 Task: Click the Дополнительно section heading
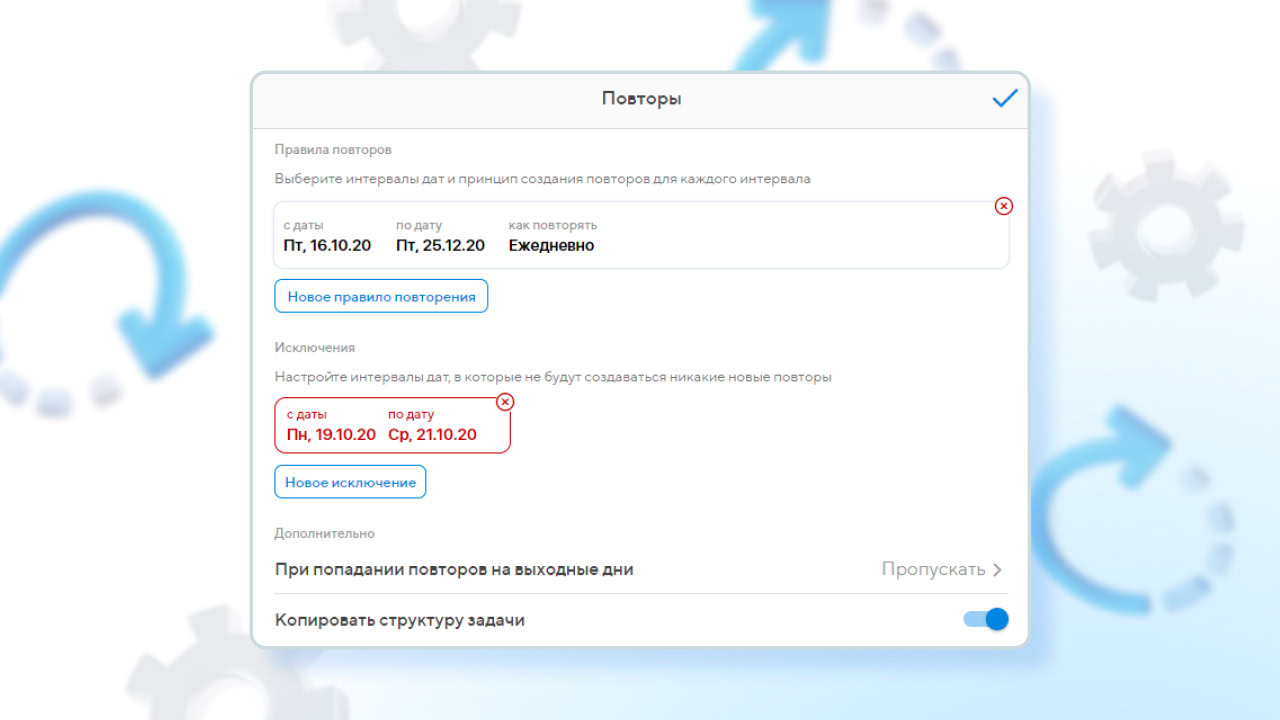pyautogui.click(x=325, y=533)
